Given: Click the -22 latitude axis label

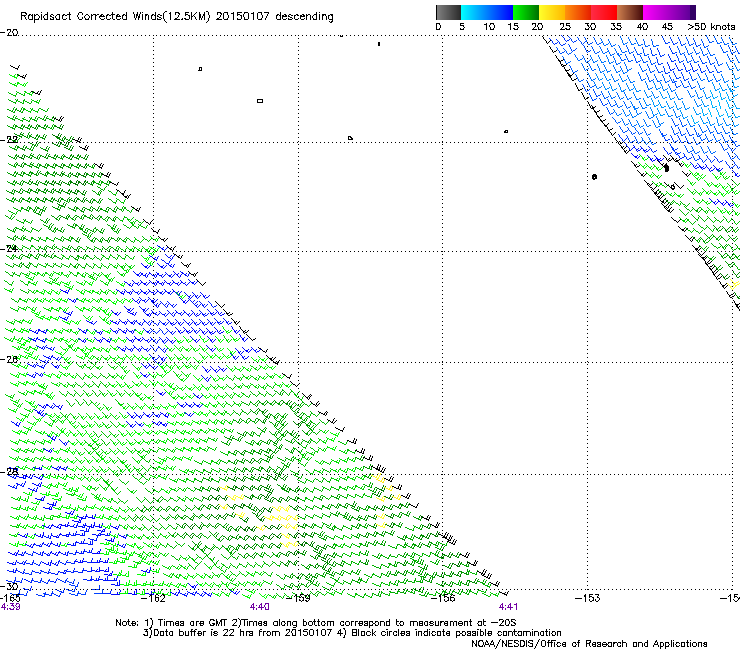Looking at the screenshot, I should click(x=9, y=140).
